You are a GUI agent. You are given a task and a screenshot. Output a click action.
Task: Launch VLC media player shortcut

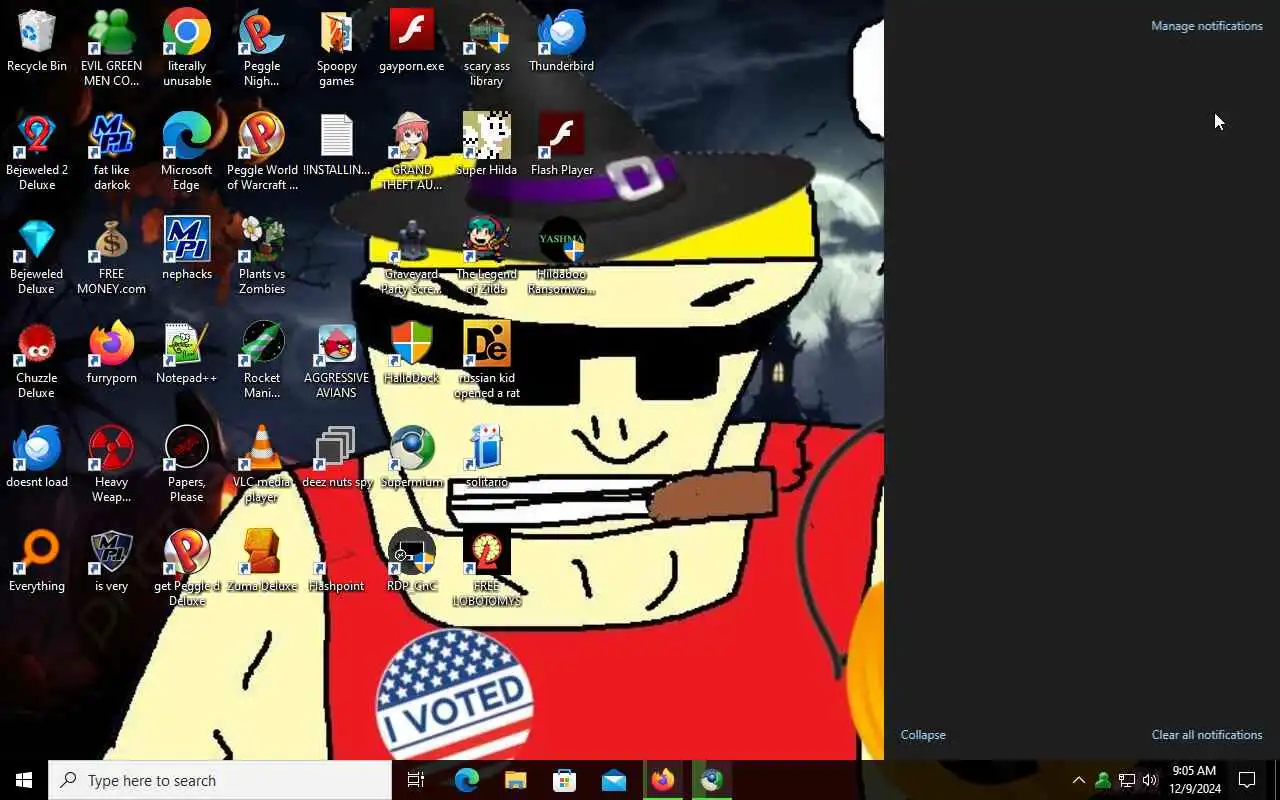262,464
